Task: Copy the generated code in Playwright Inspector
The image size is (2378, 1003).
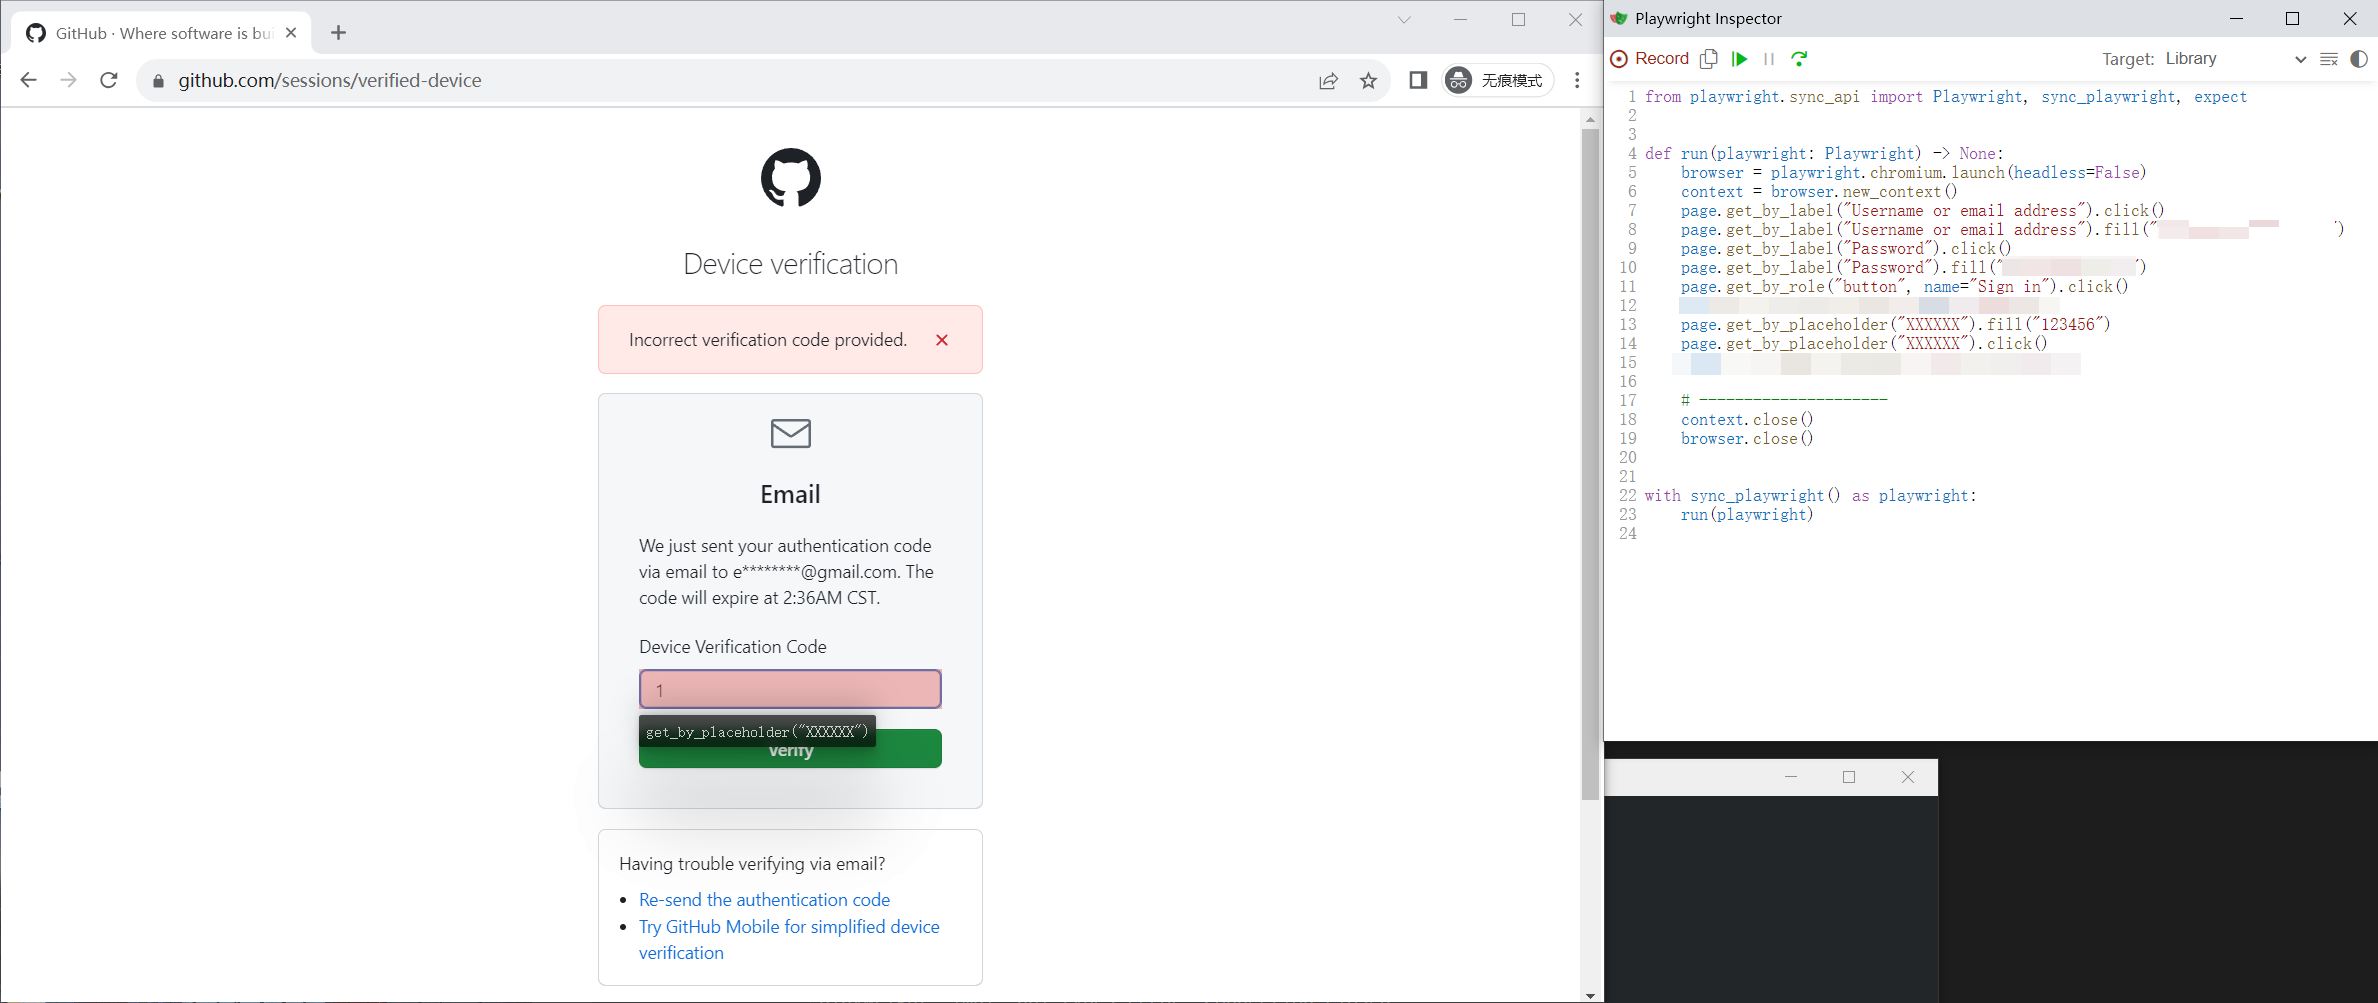Action: [x=1709, y=59]
